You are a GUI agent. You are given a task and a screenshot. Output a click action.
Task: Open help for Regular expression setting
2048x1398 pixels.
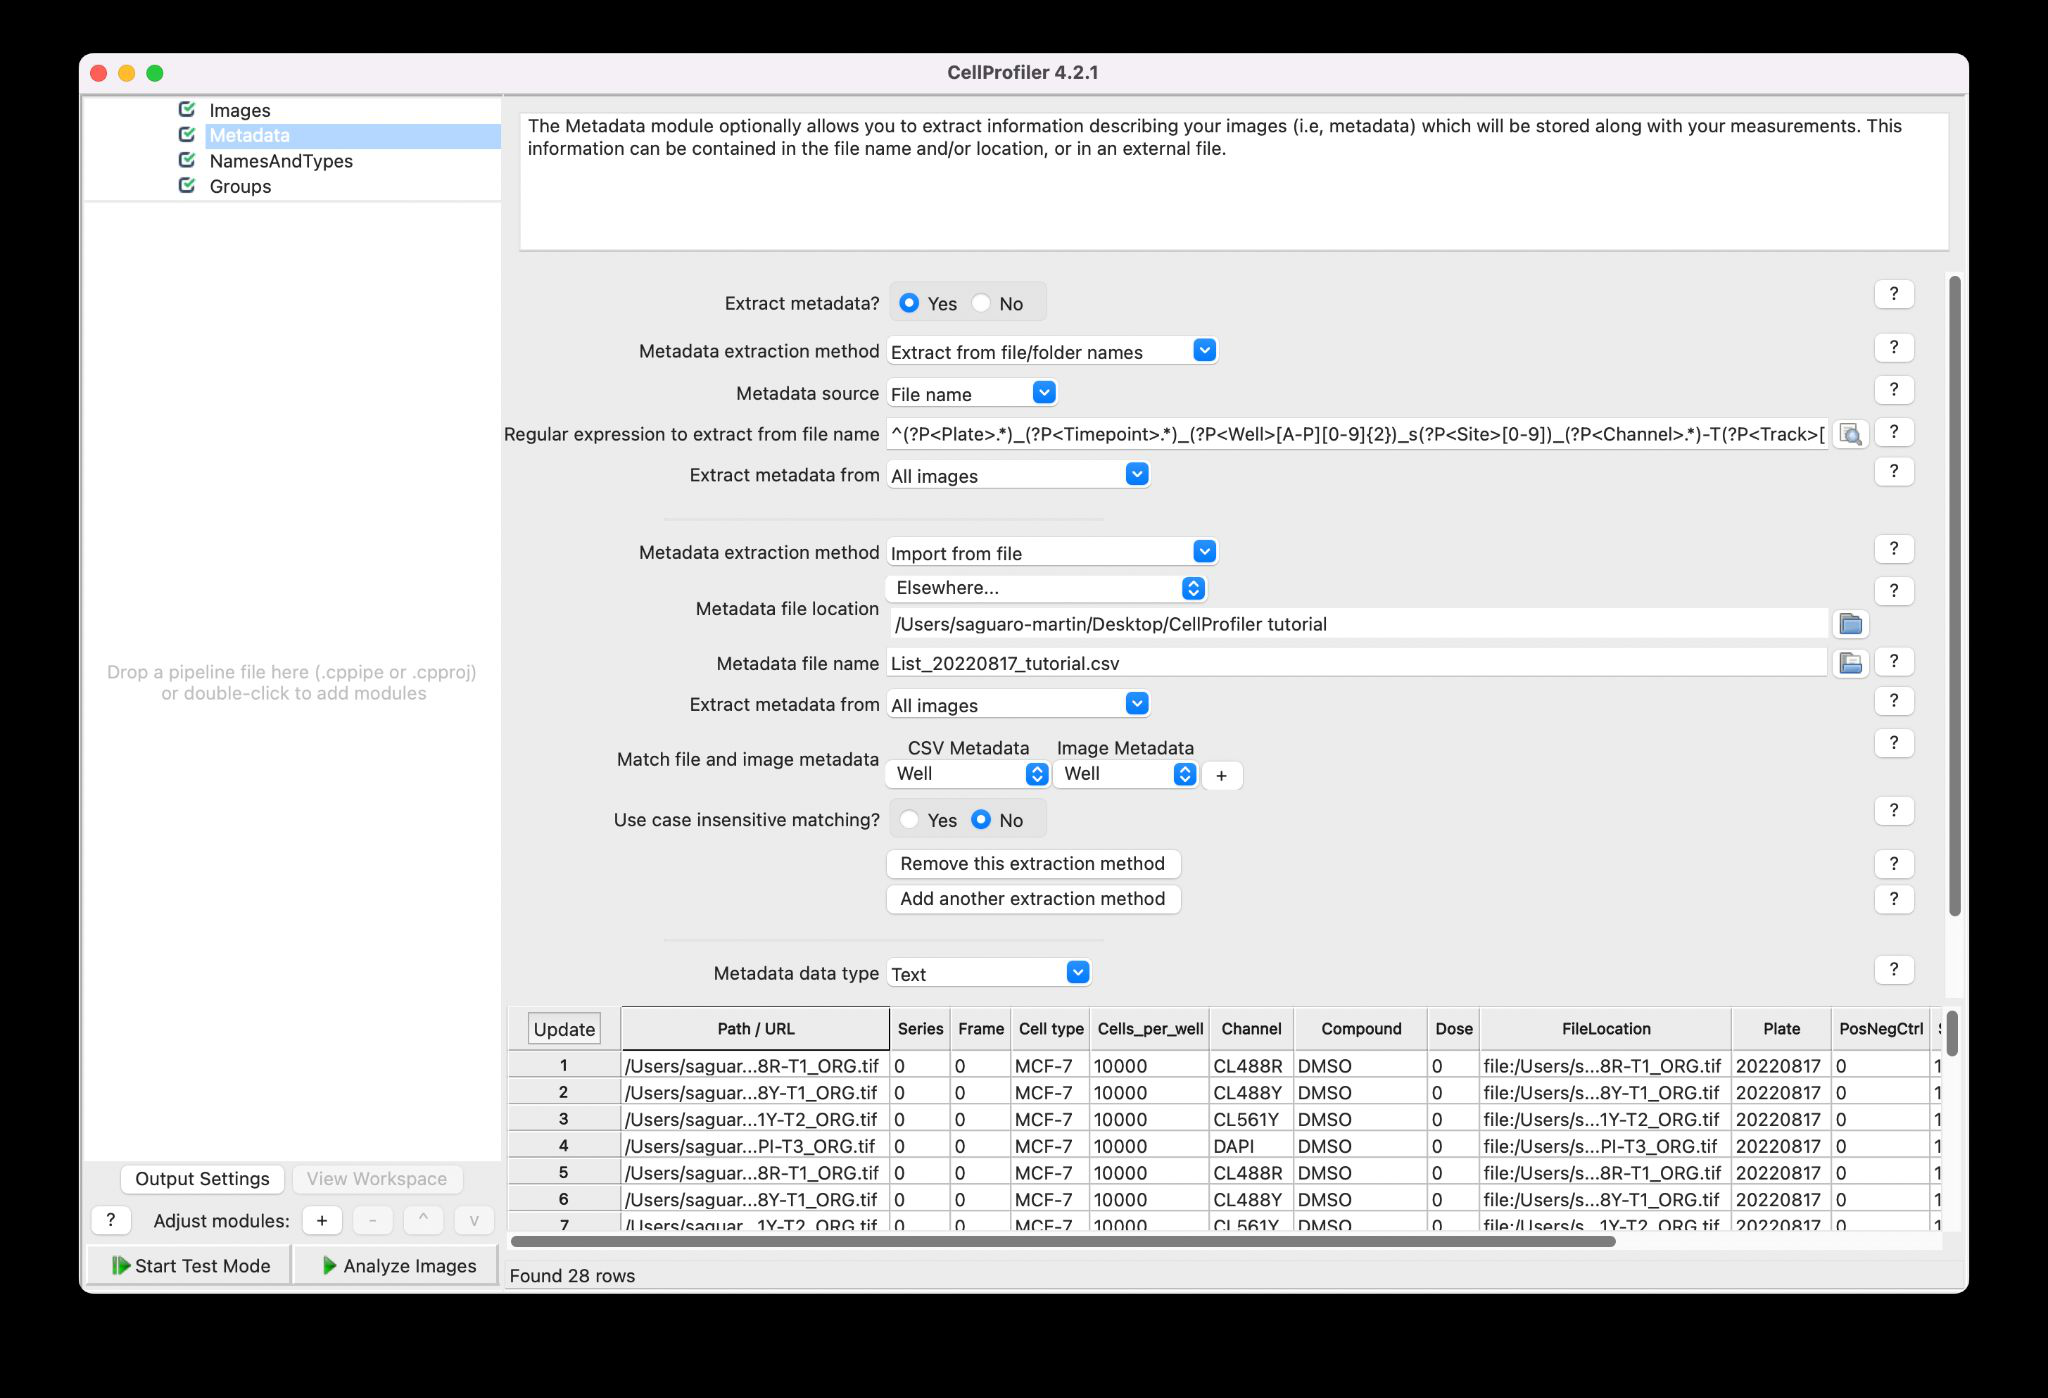coord(1894,432)
